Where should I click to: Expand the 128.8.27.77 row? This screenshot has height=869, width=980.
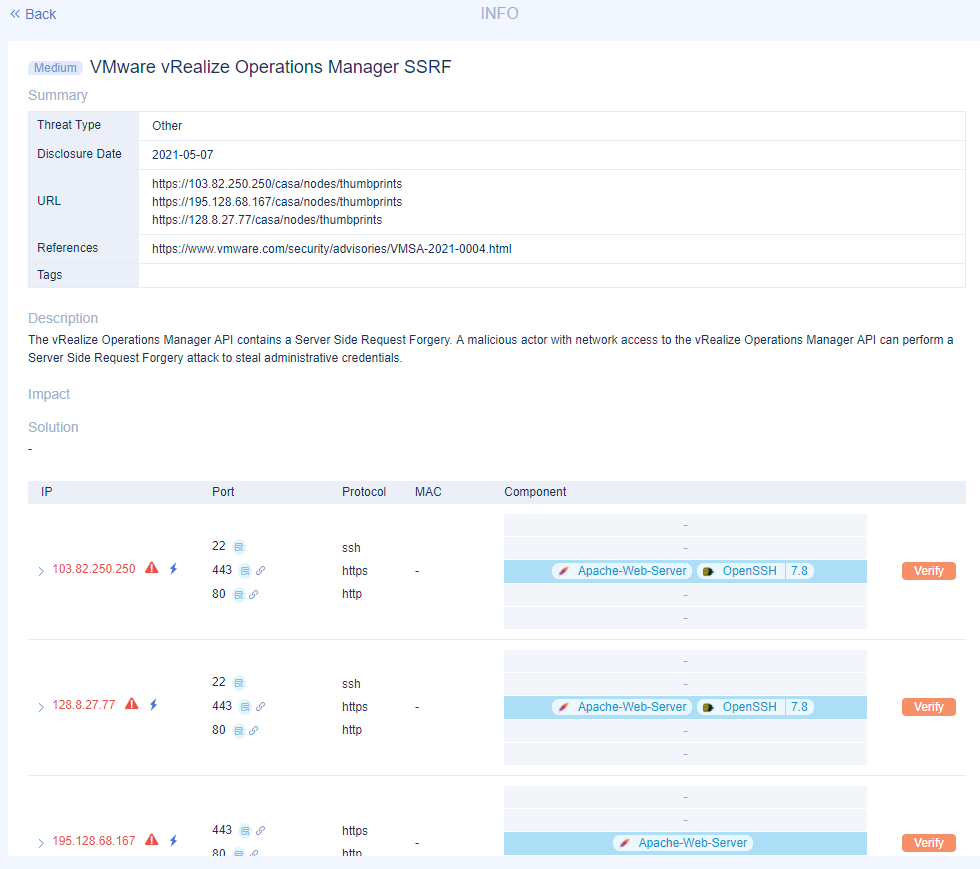coord(41,707)
